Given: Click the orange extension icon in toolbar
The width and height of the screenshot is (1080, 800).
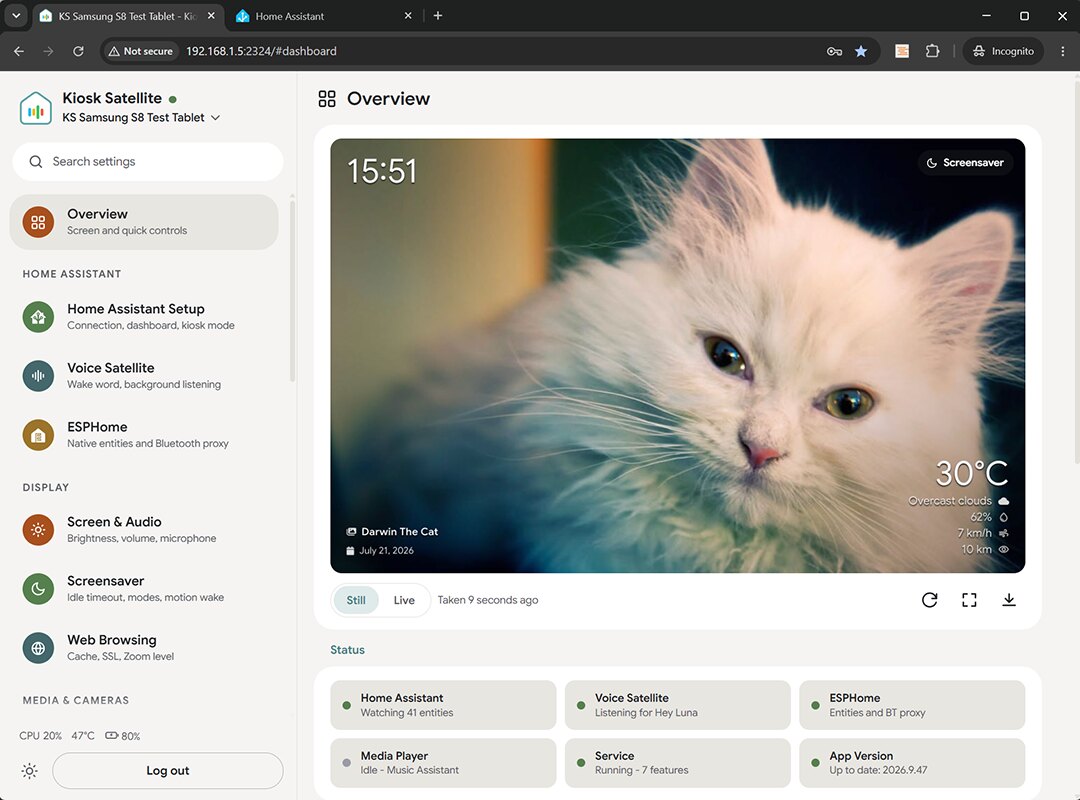Looking at the screenshot, I should point(902,51).
